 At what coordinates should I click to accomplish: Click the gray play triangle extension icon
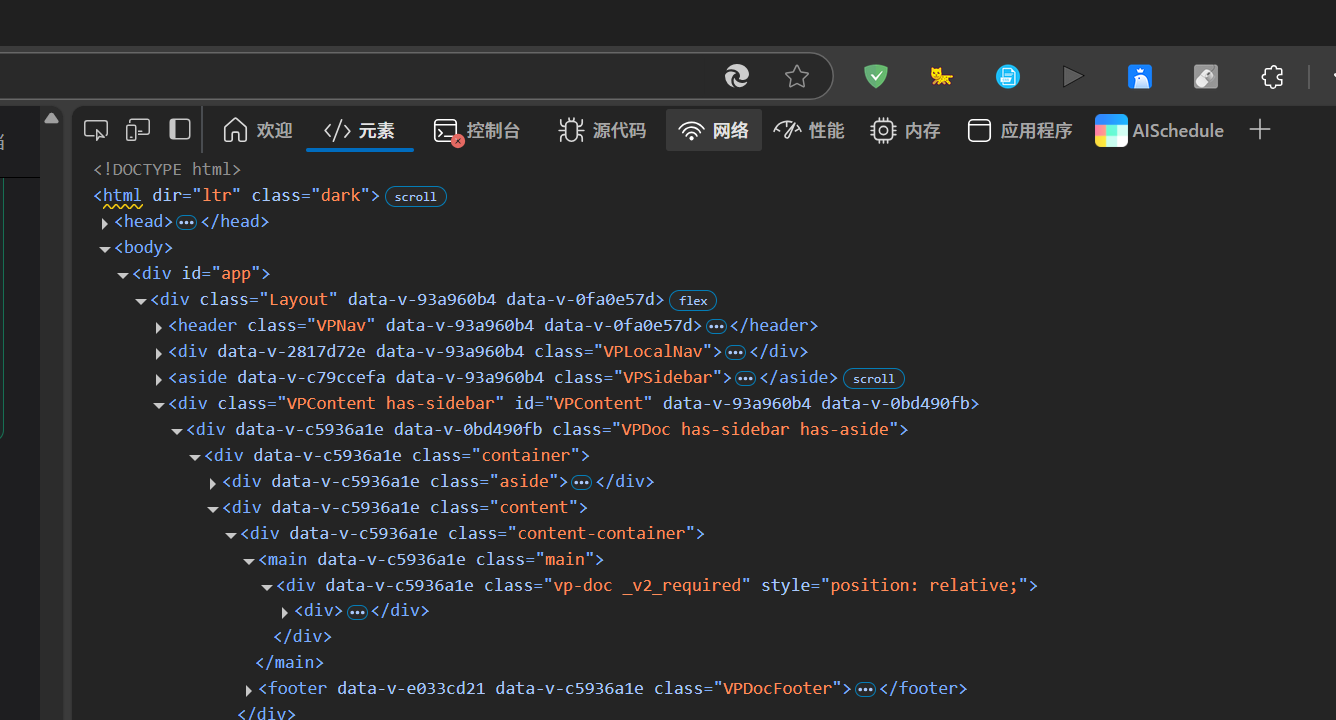pos(1073,77)
